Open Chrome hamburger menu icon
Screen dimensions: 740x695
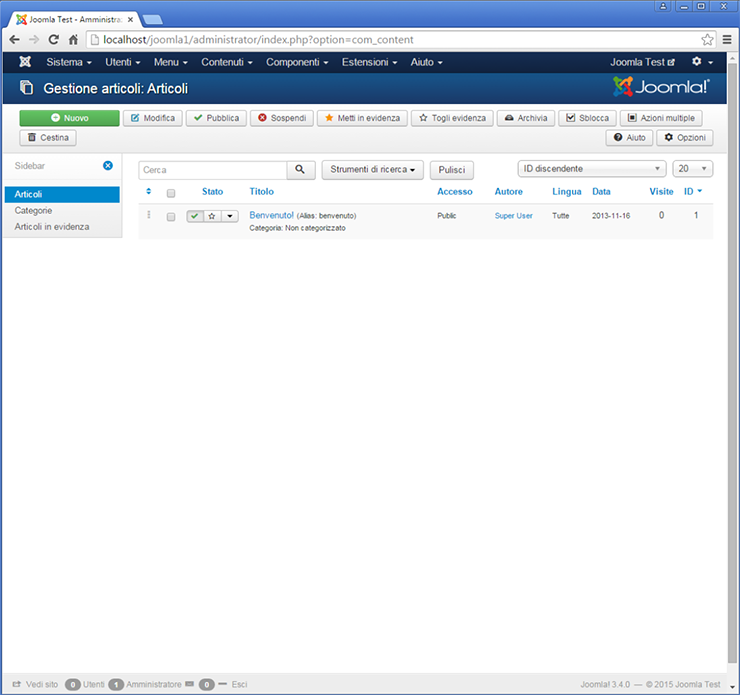(x=727, y=40)
